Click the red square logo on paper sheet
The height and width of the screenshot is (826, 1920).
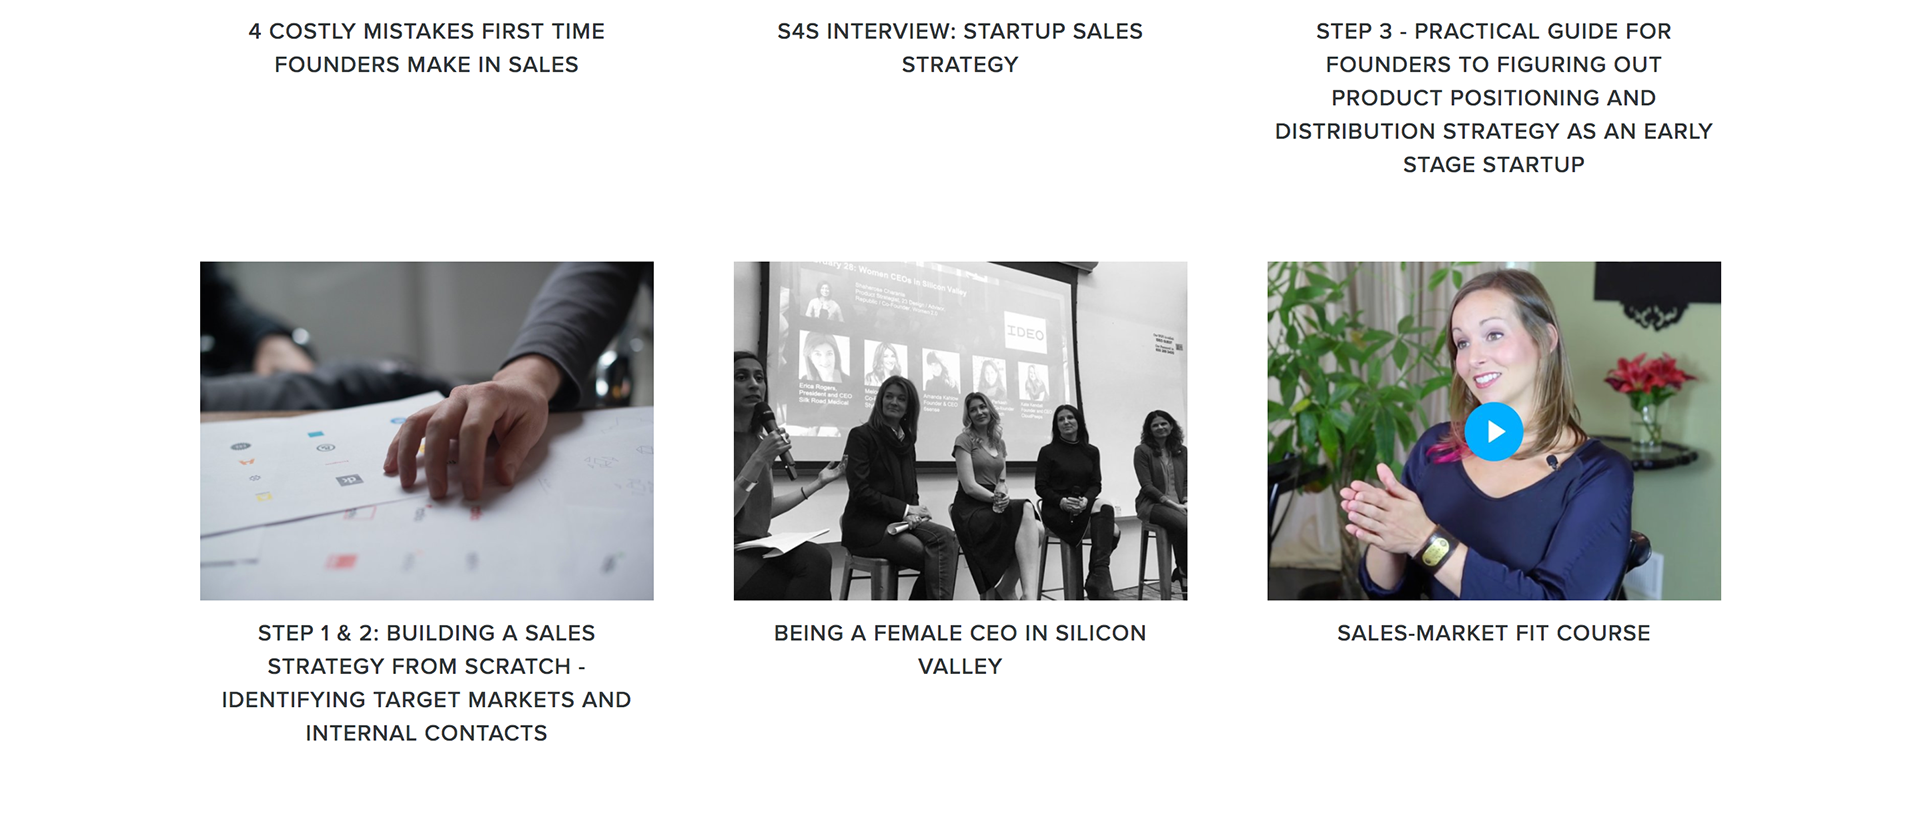click(342, 560)
